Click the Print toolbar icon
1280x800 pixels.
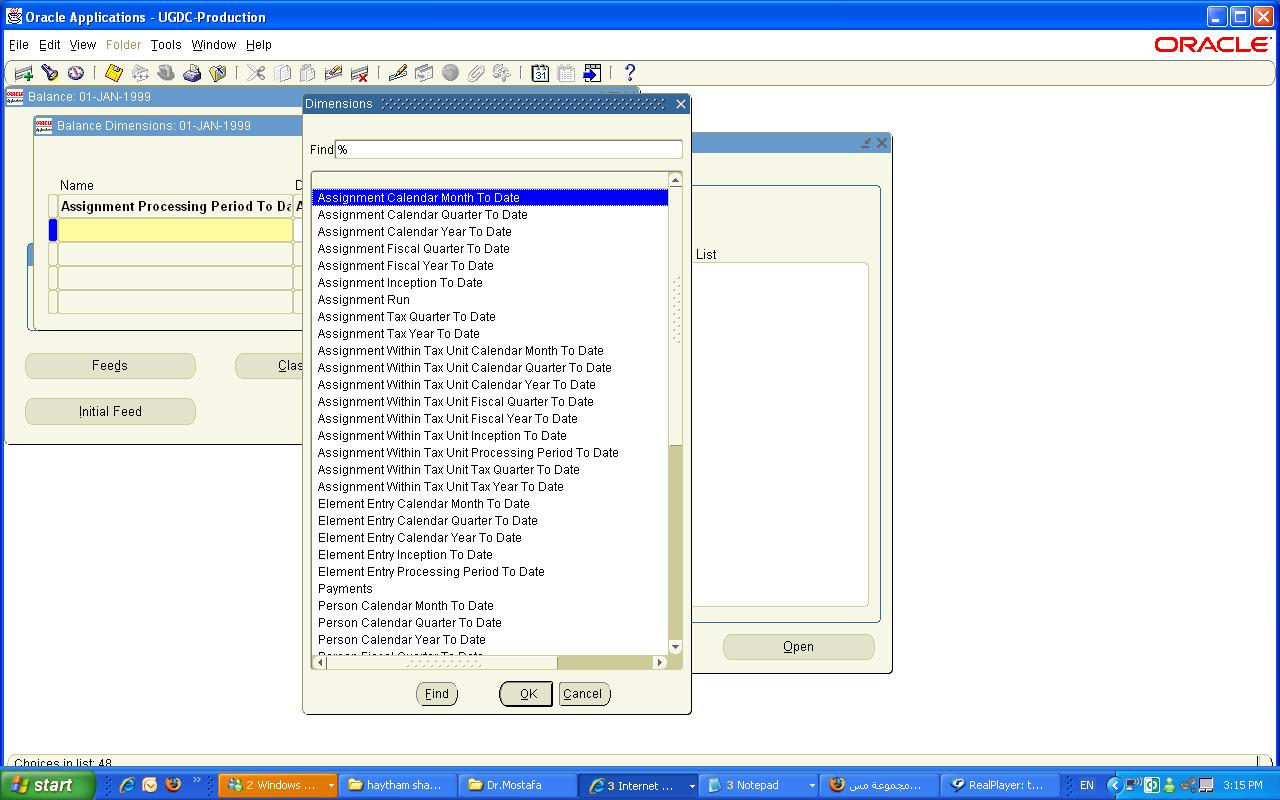click(x=192, y=73)
